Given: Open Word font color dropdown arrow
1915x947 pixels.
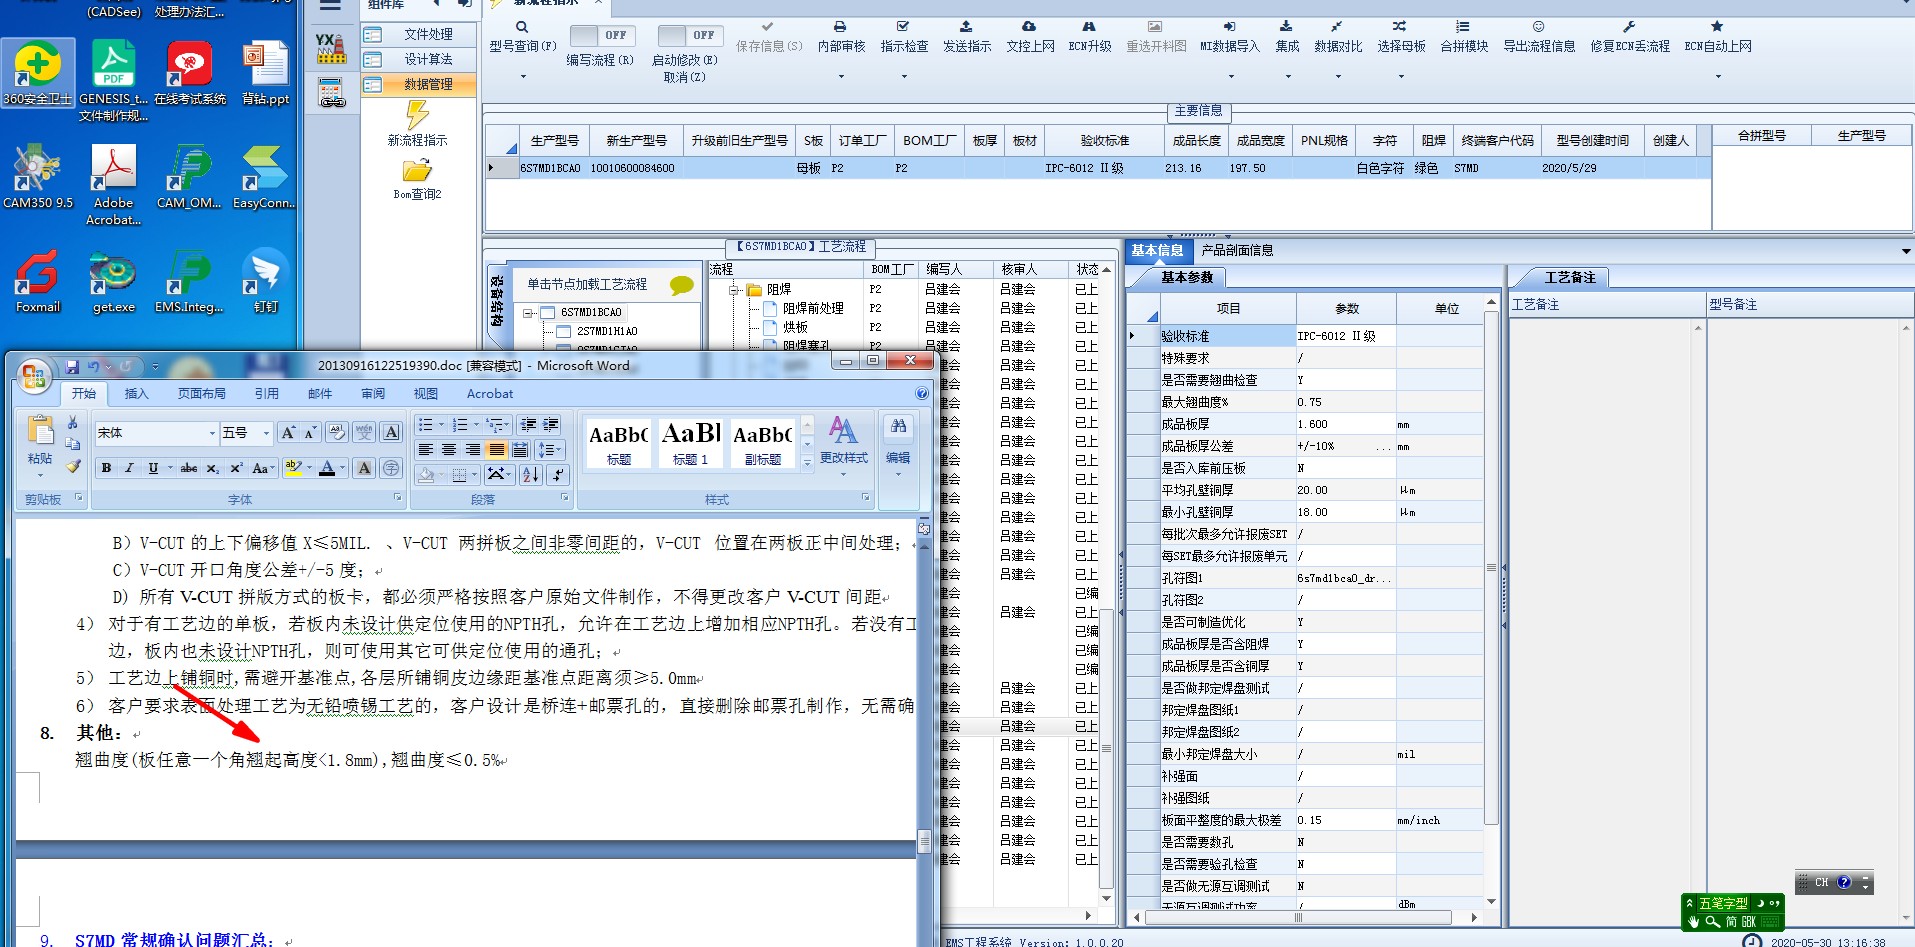Looking at the screenshot, I should click(x=342, y=468).
